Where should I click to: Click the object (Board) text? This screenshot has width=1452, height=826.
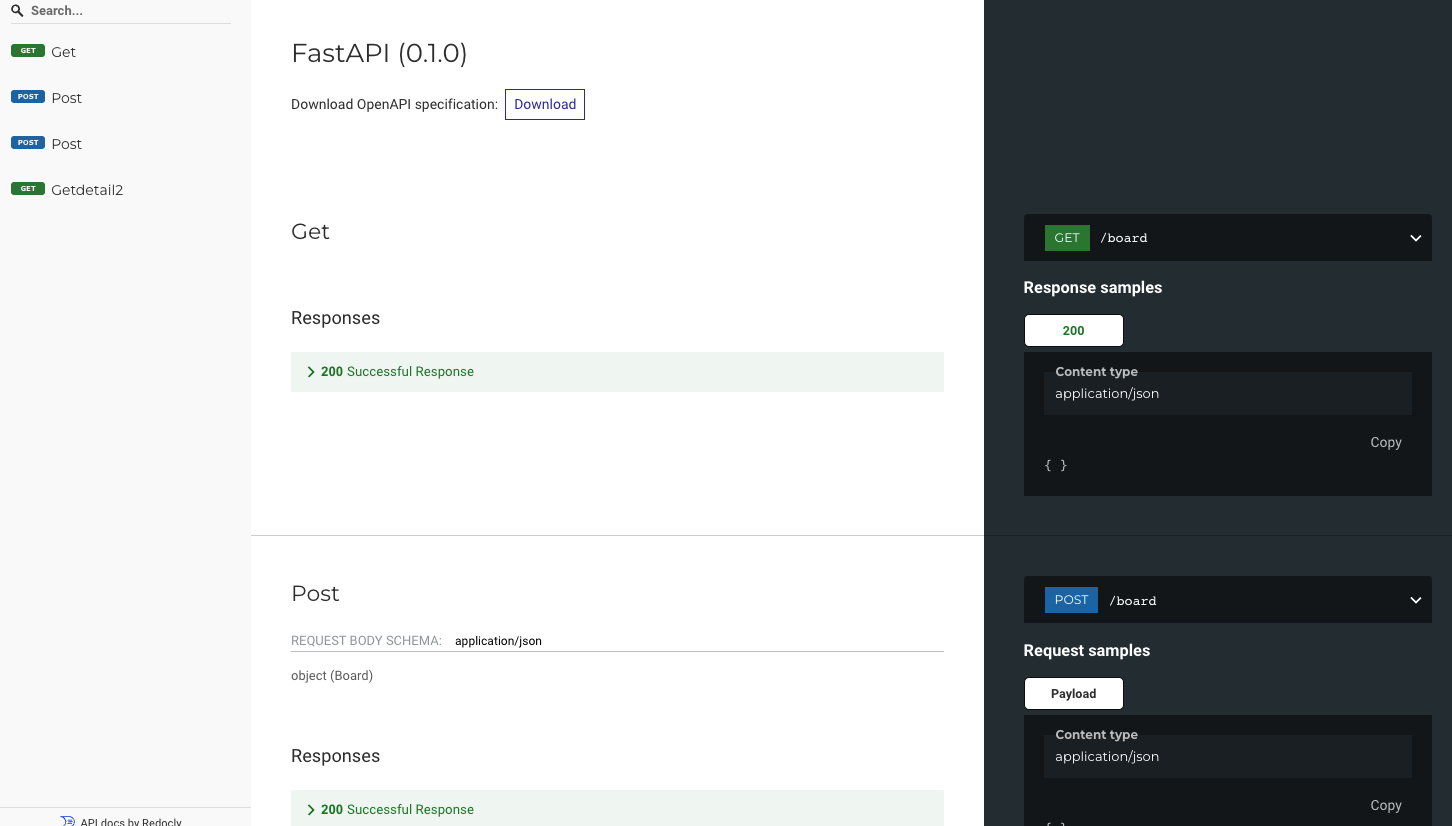[332, 676]
